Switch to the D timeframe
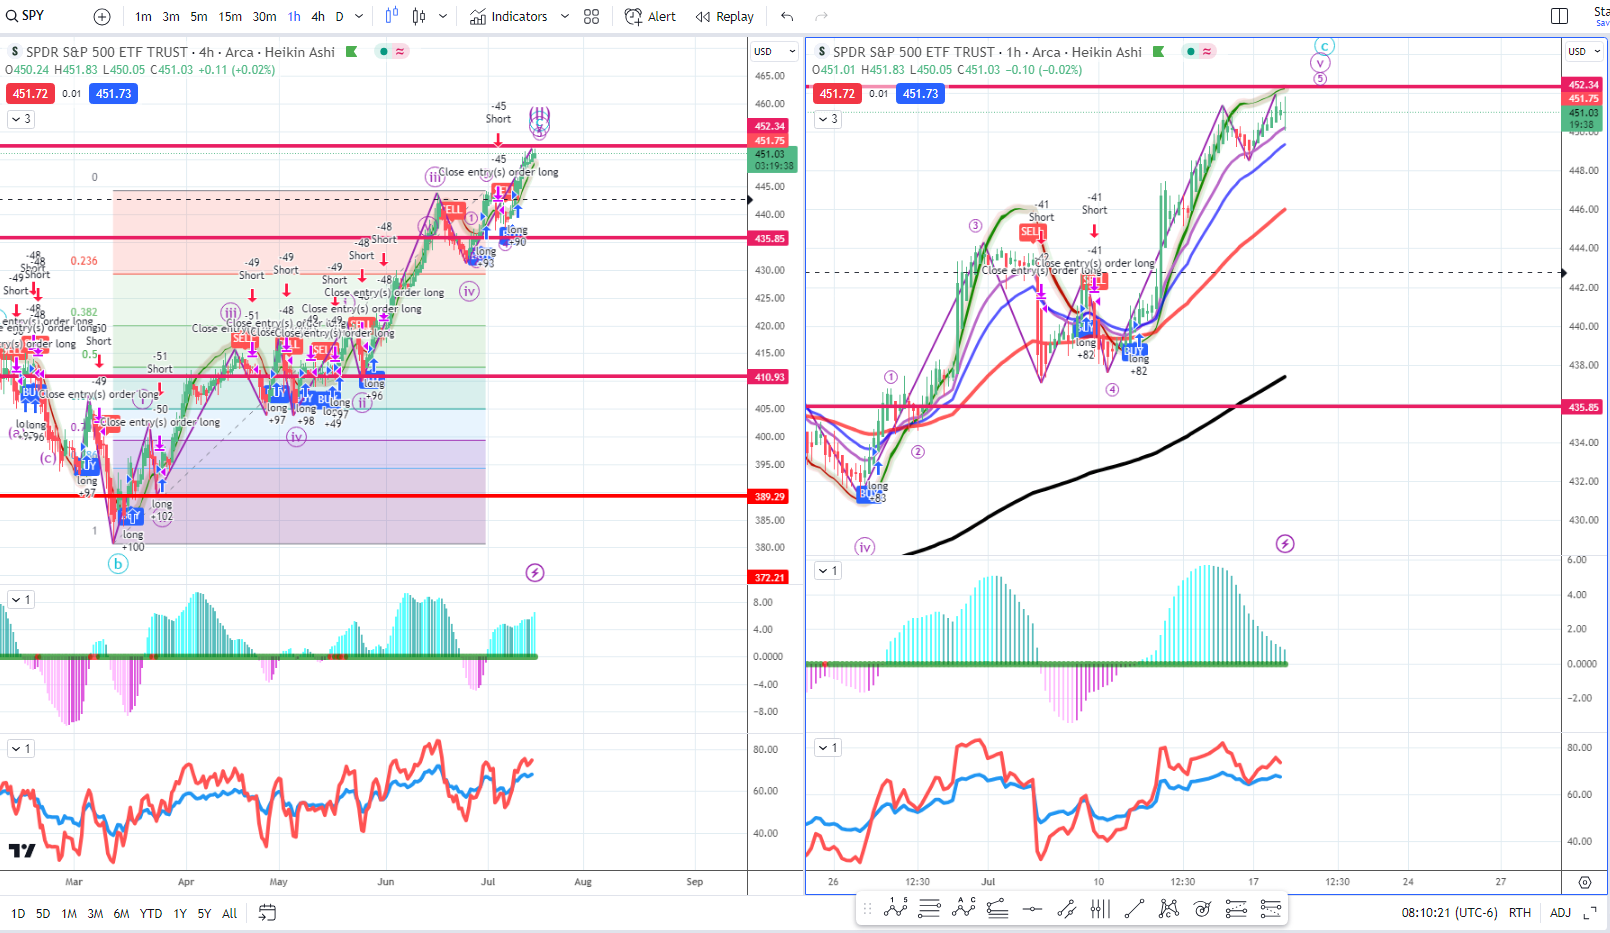Screen dimensions: 1610x933 point(340,16)
